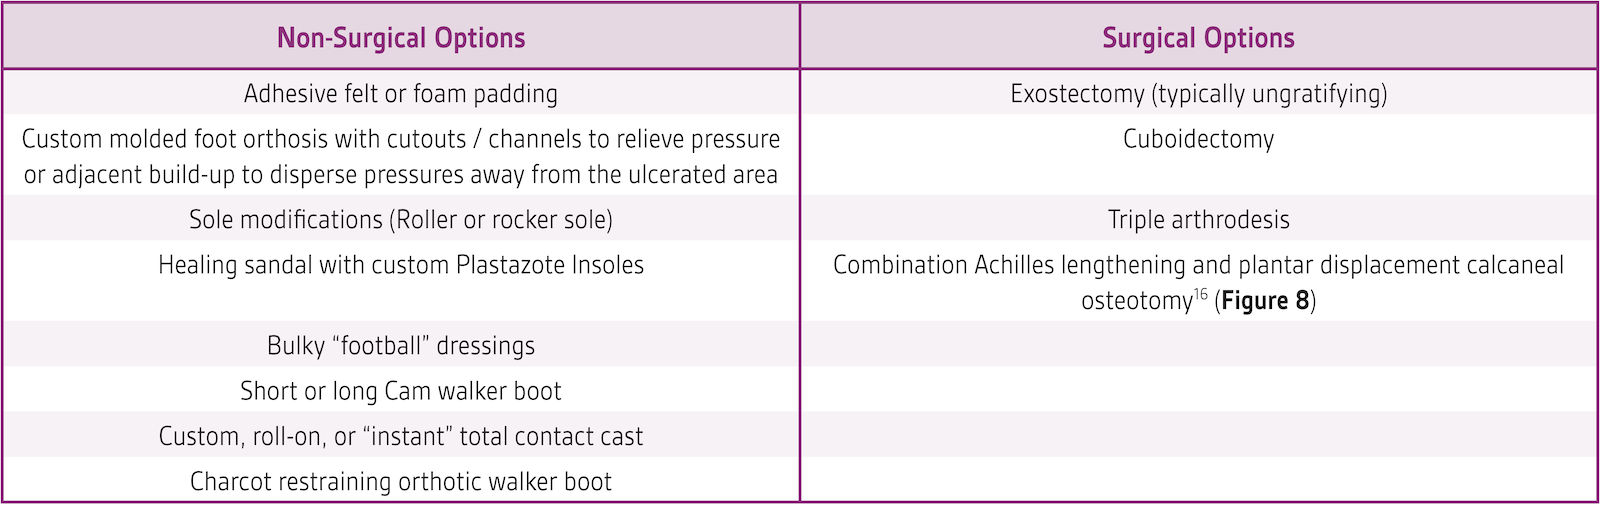Image resolution: width=1600 pixels, height=505 pixels.
Task: Click the Non-Surgical Options column header
Action: coord(401,38)
